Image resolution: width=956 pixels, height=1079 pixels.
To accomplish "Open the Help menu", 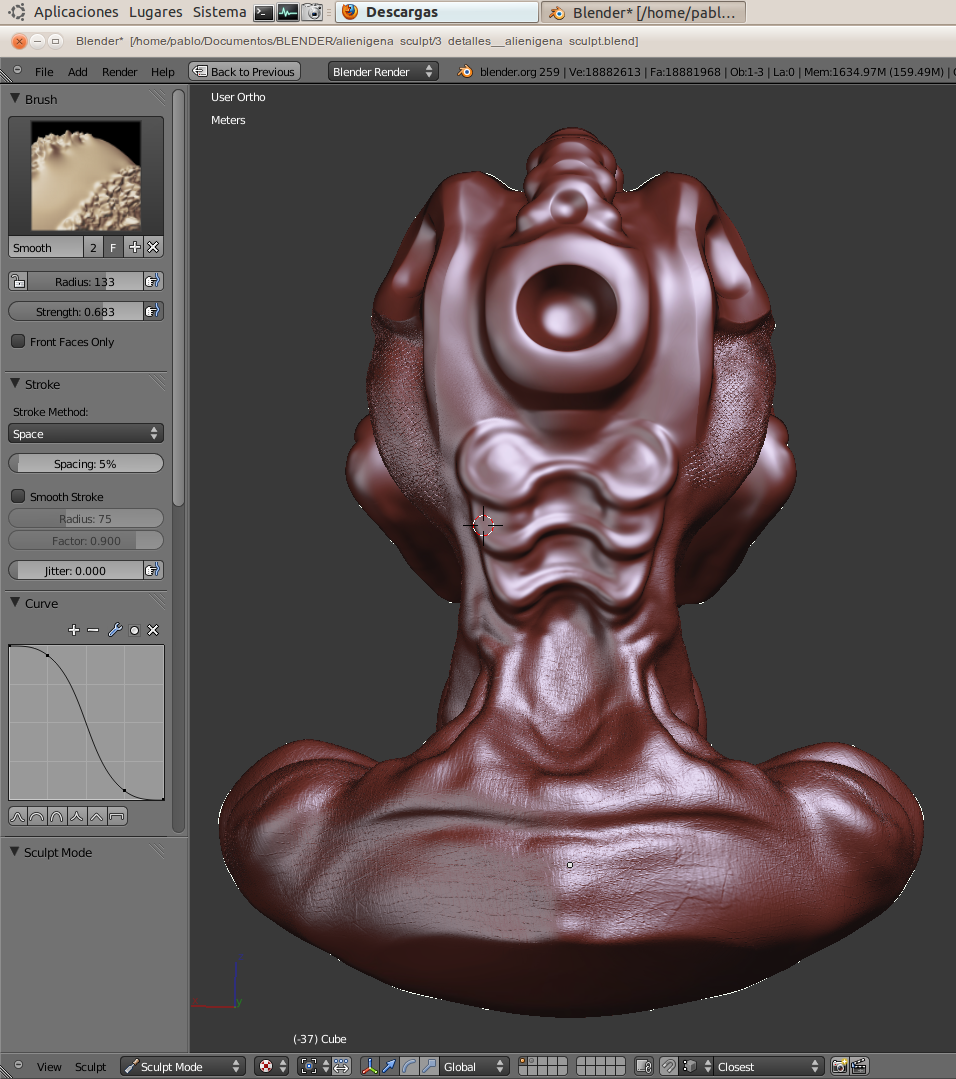I will coord(163,72).
